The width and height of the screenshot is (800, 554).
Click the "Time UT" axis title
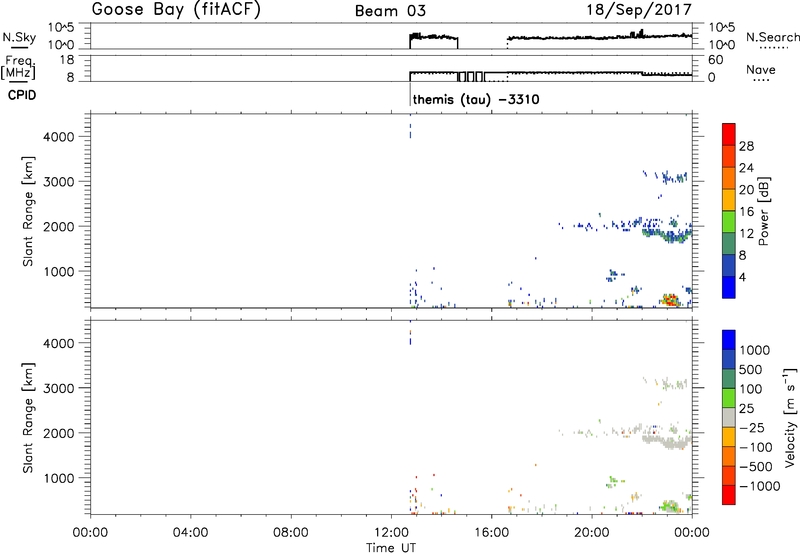391,548
